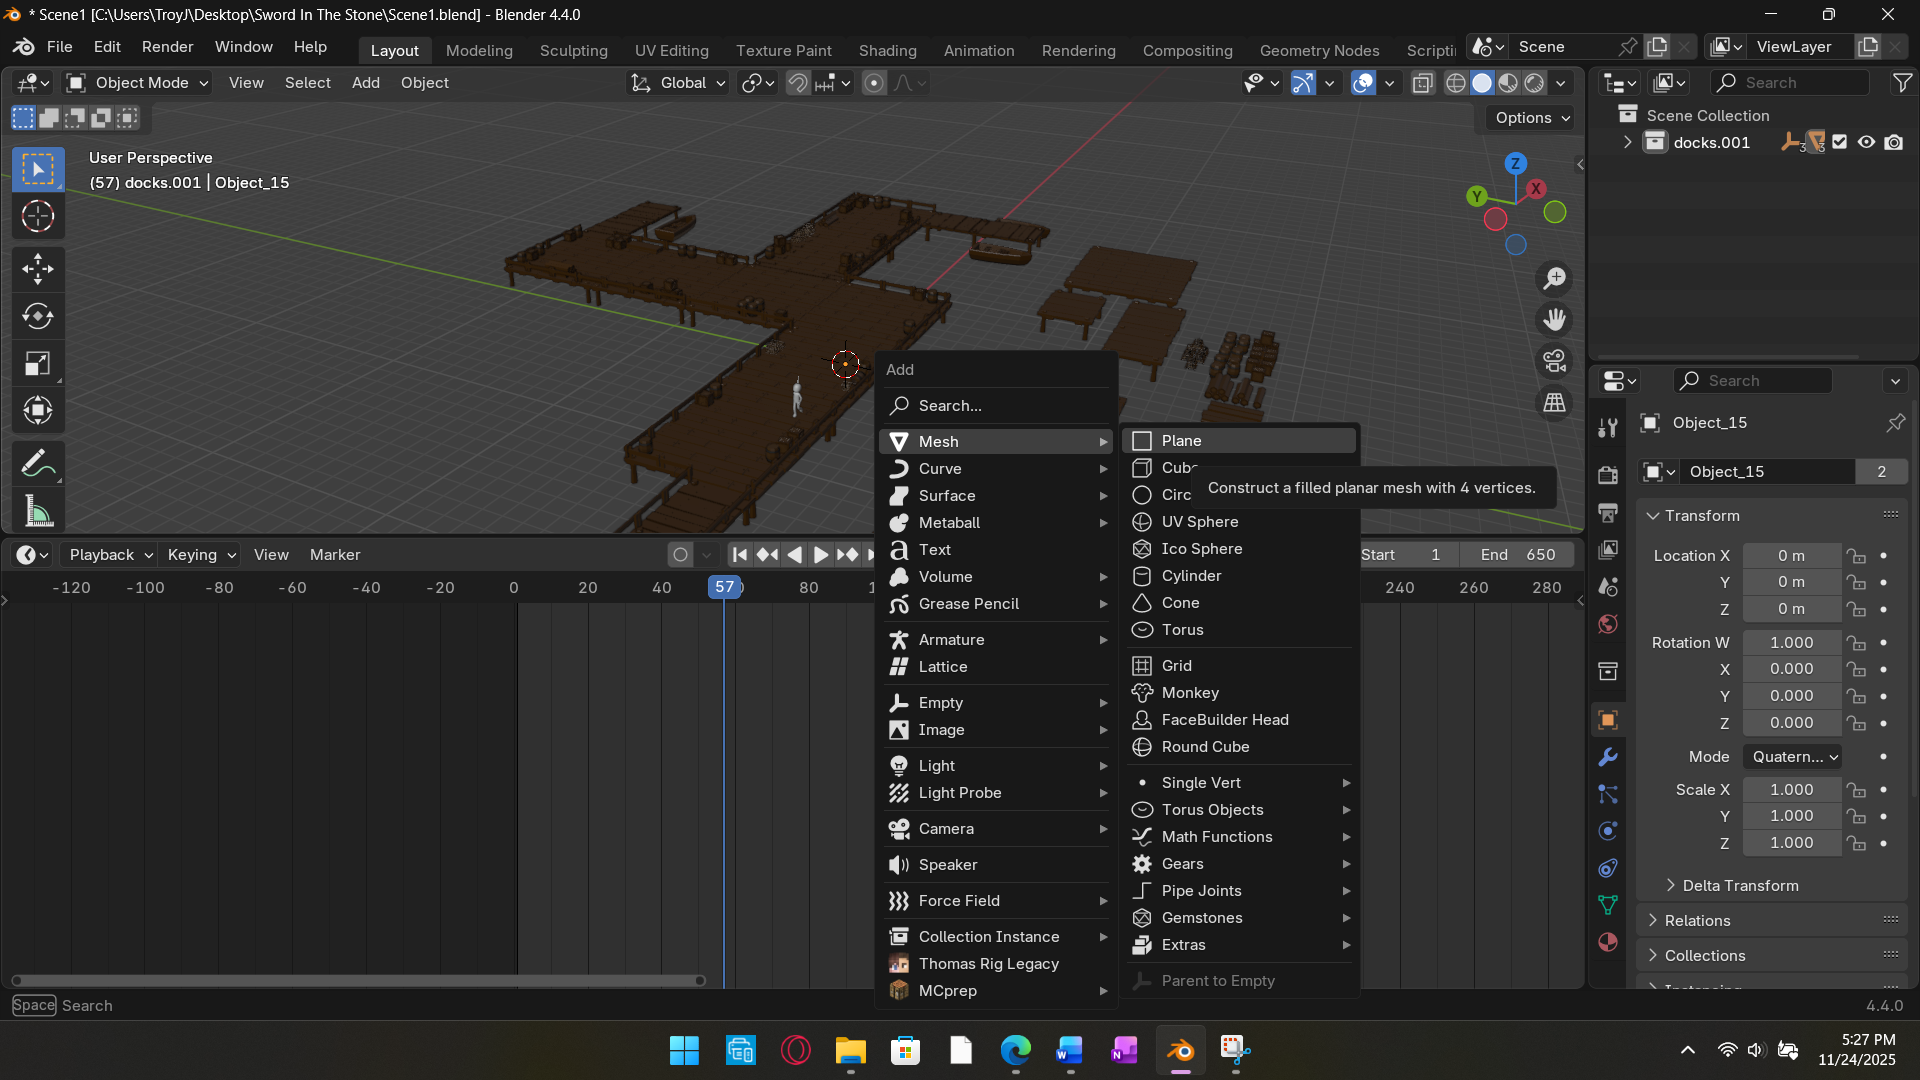Open the rotation Mode Quaternion dropdown
Viewport: 1920px width, 1080px height.
1792,757
